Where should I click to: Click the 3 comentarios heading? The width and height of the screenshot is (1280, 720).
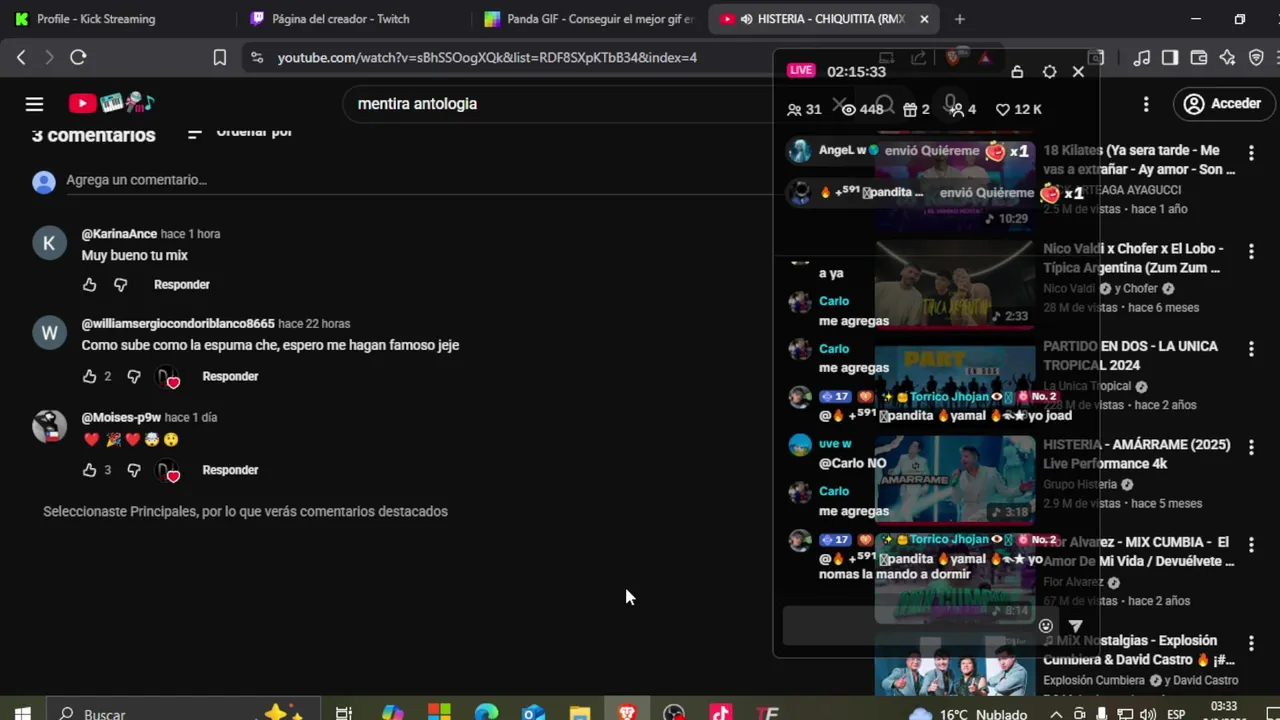(x=93, y=135)
